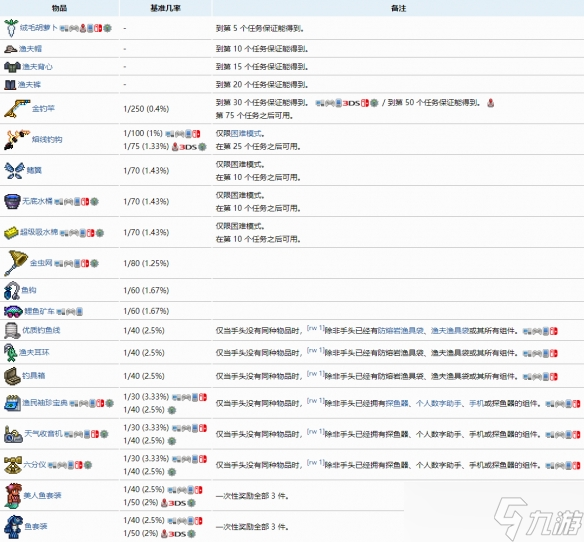Visit the 优质钓鱼线 item link
584x542 pixels.
point(41,330)
